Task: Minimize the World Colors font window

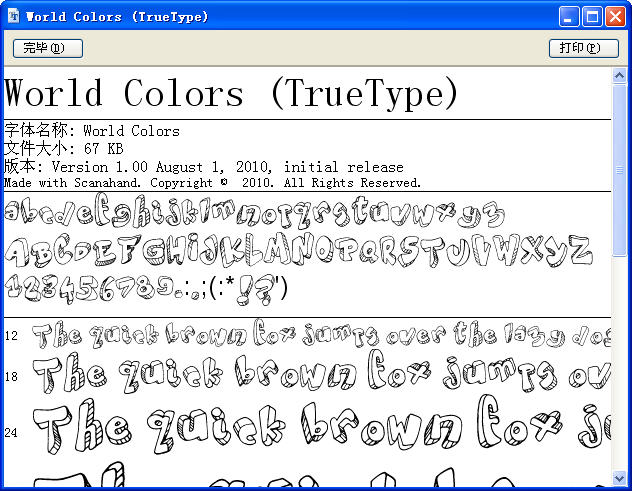Action: (569, 16)
